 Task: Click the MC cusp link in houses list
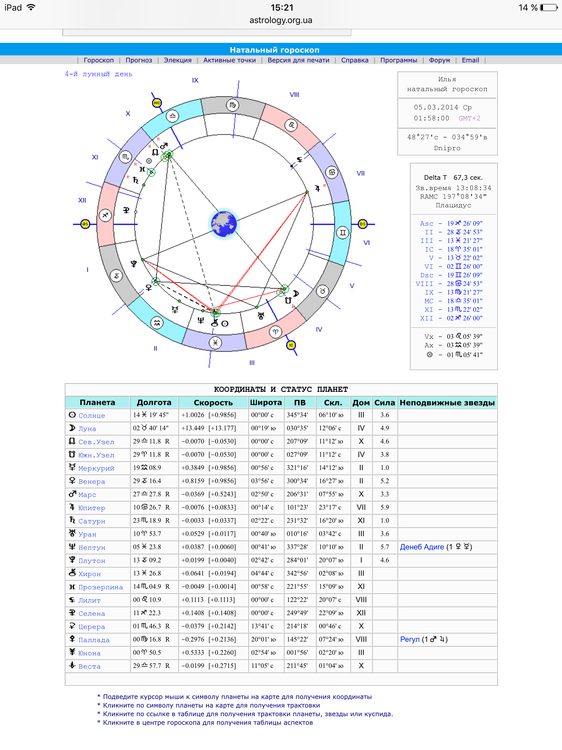point(429,301)
